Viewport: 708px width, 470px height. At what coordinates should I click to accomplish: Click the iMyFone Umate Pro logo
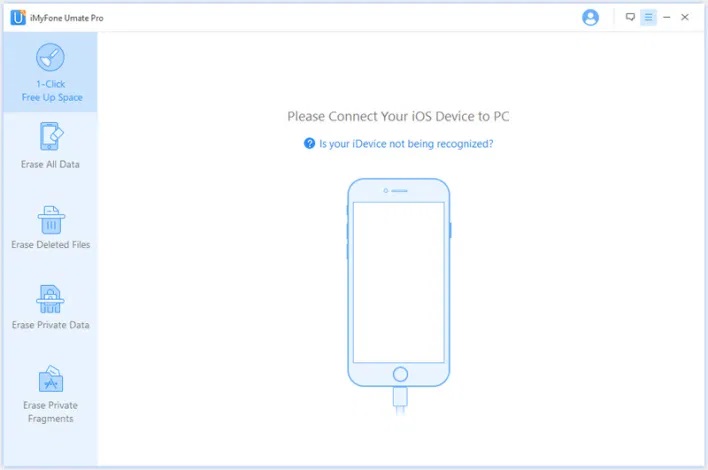18,18
